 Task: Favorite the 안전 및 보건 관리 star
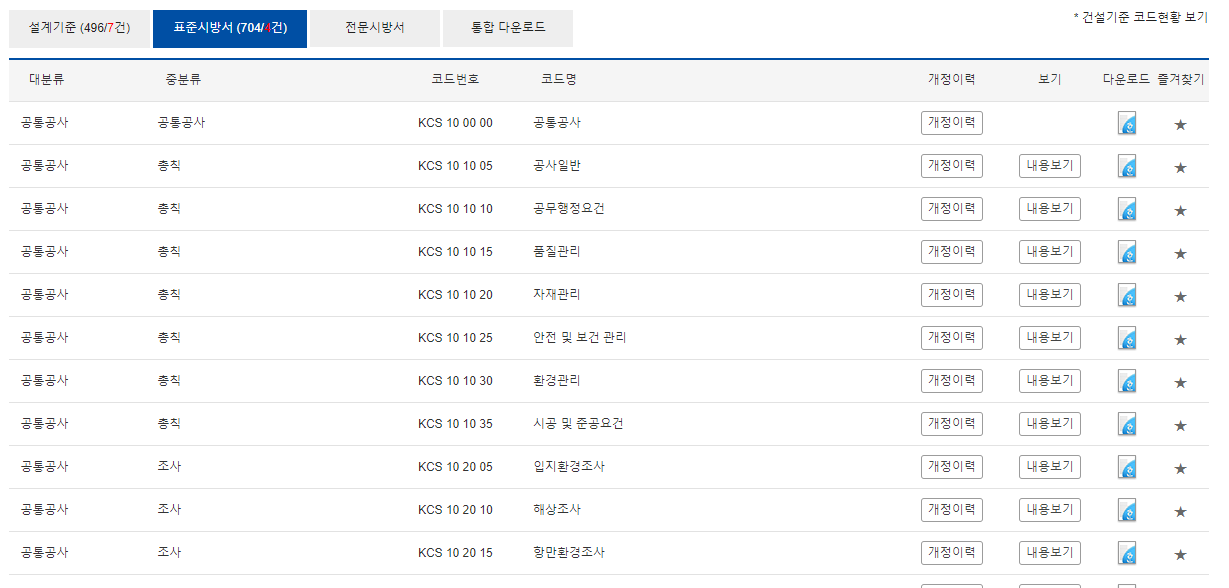pyautogui.click(x=1180, y=339)
